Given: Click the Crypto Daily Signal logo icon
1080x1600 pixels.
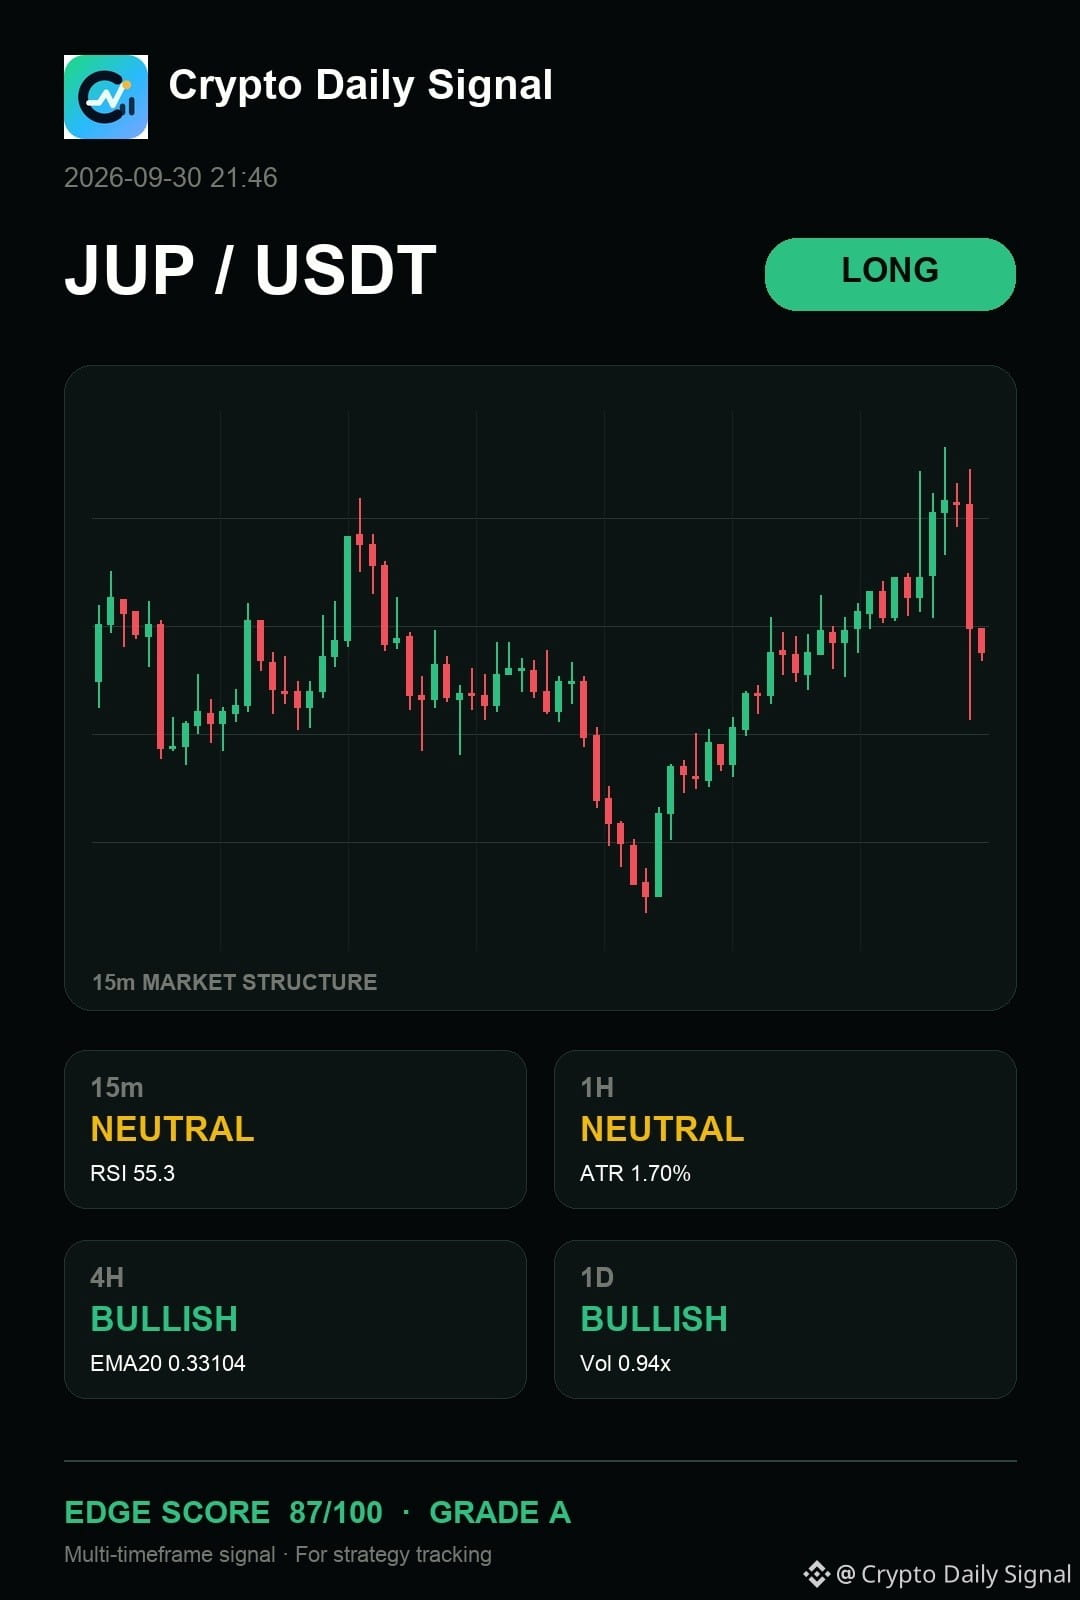Looking at the screenshot, I should pos(106,97).
